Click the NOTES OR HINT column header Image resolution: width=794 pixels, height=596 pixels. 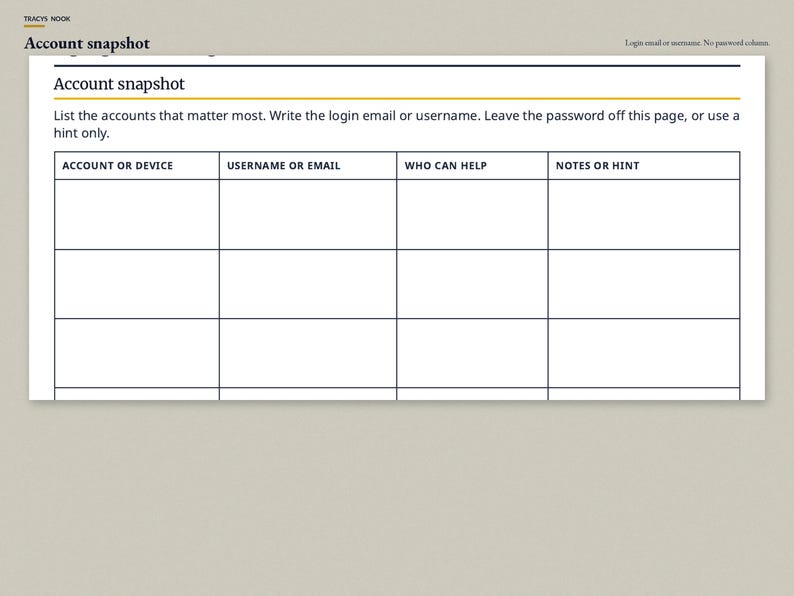tap(644, 166)
